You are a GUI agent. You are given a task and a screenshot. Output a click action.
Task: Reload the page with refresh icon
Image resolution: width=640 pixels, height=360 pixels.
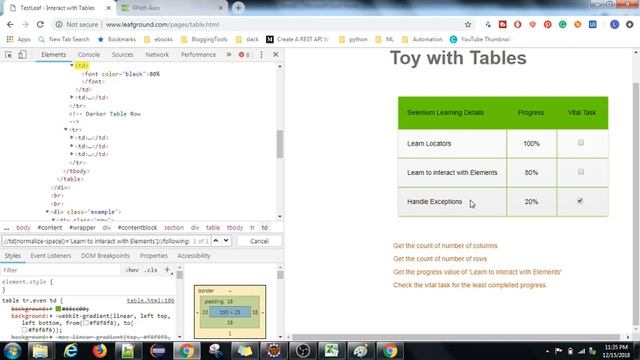[40, 24]
